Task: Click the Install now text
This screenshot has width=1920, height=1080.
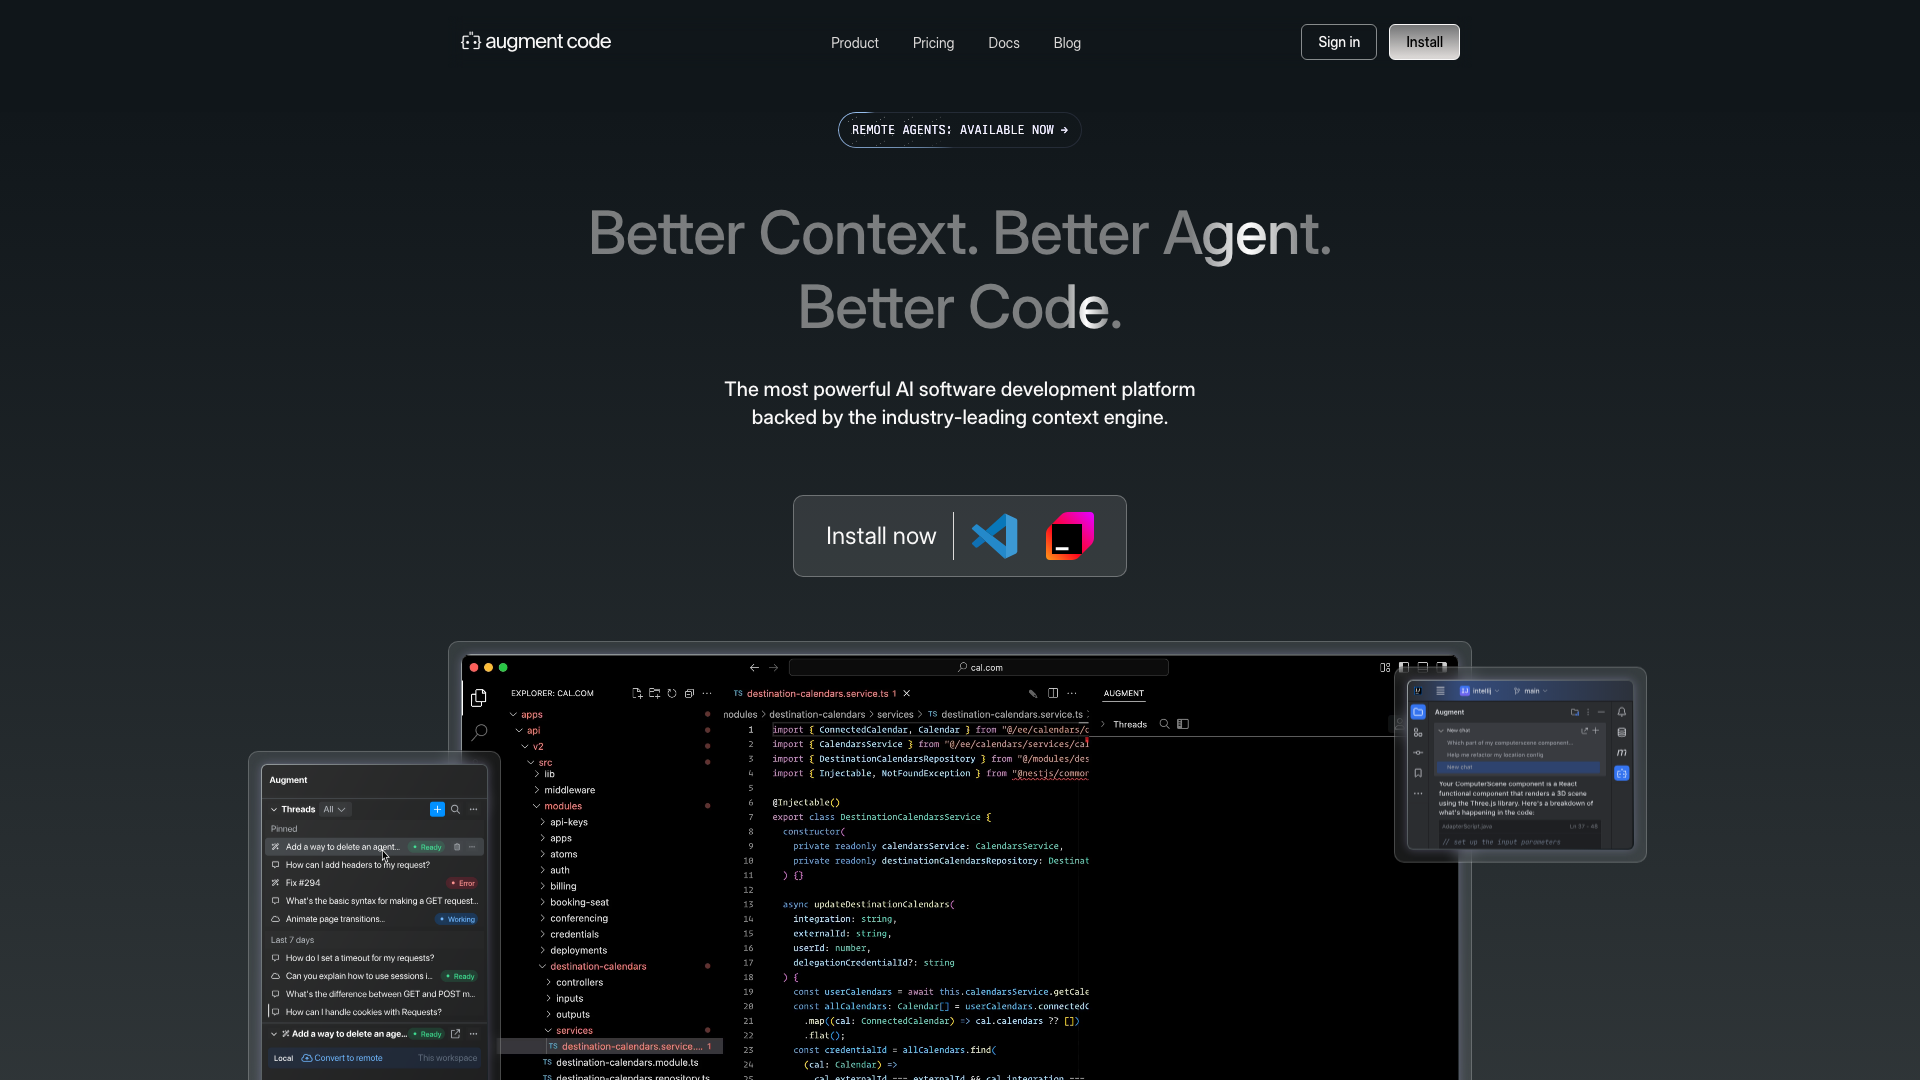Action: click(881, 536)
